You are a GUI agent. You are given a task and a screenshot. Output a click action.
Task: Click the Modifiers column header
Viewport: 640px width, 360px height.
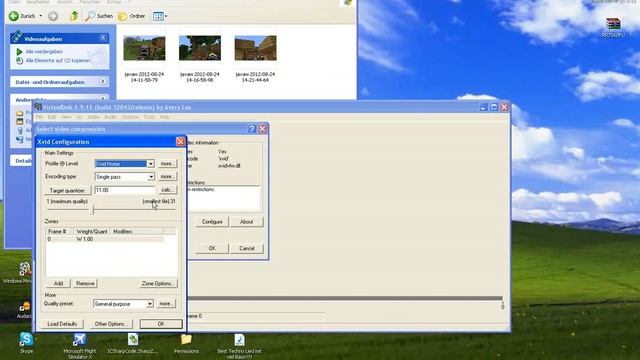tap(136, 231)
